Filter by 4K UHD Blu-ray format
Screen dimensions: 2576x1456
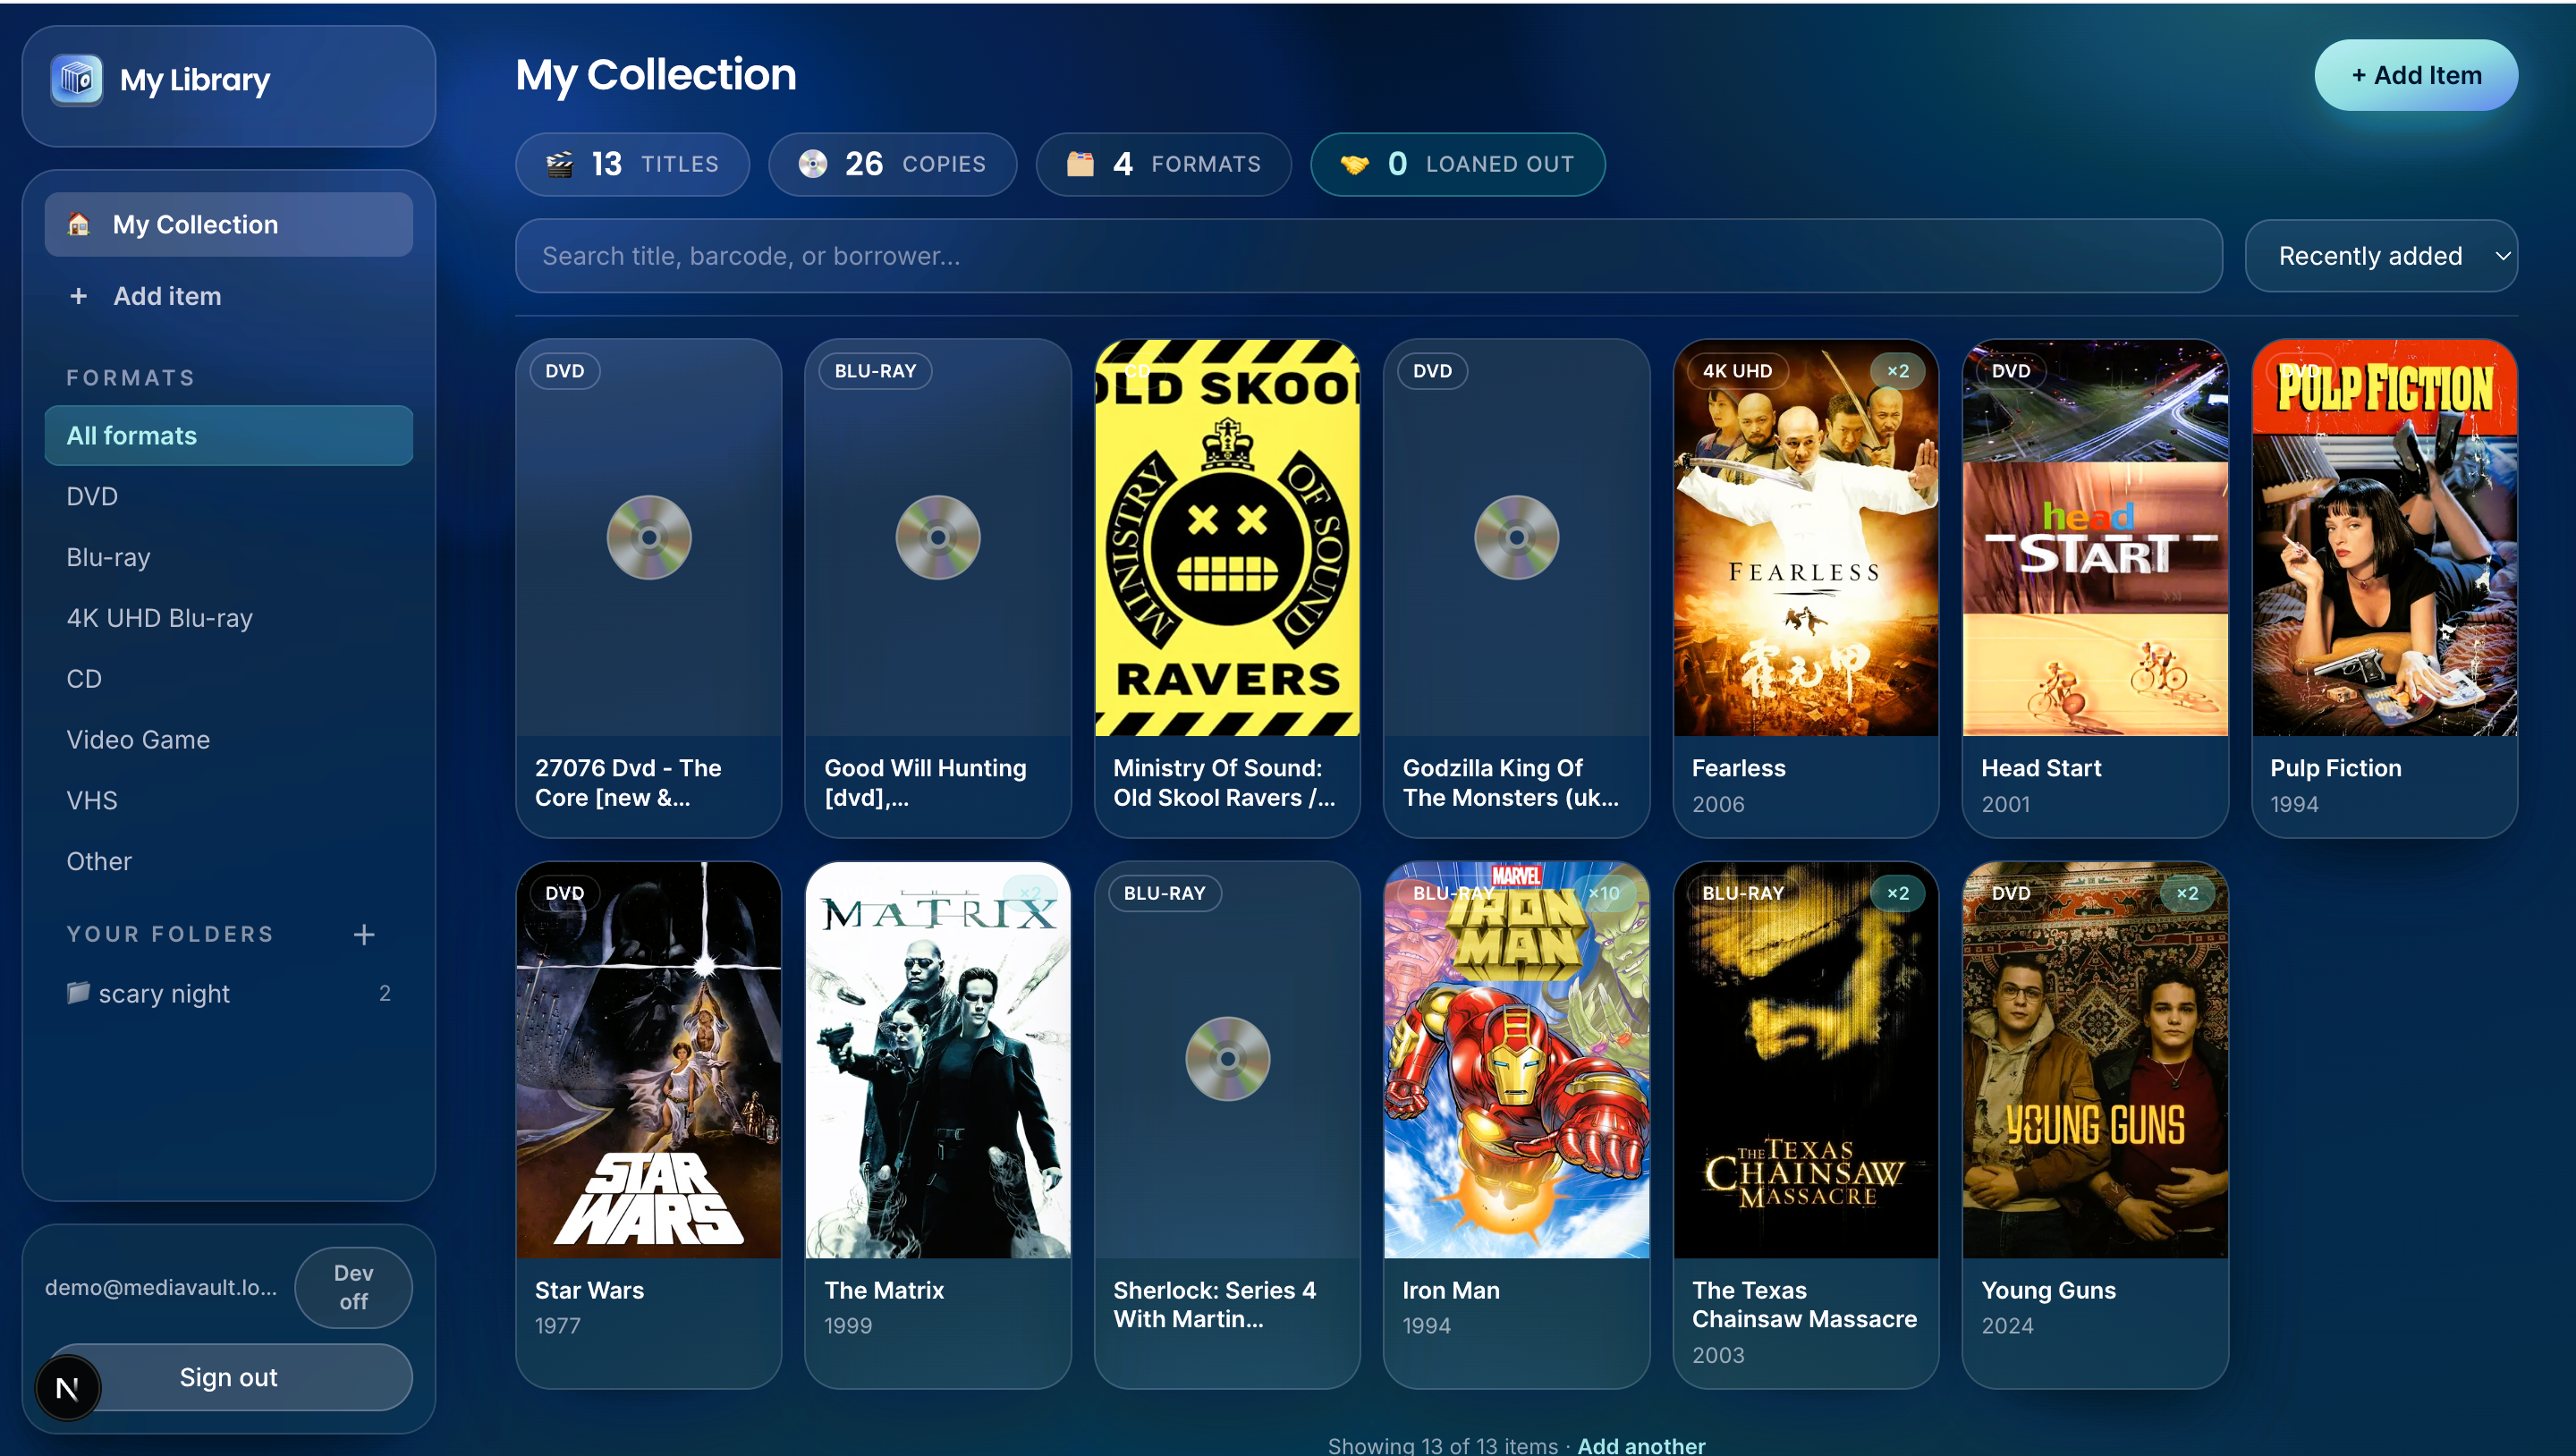[228, 618]
